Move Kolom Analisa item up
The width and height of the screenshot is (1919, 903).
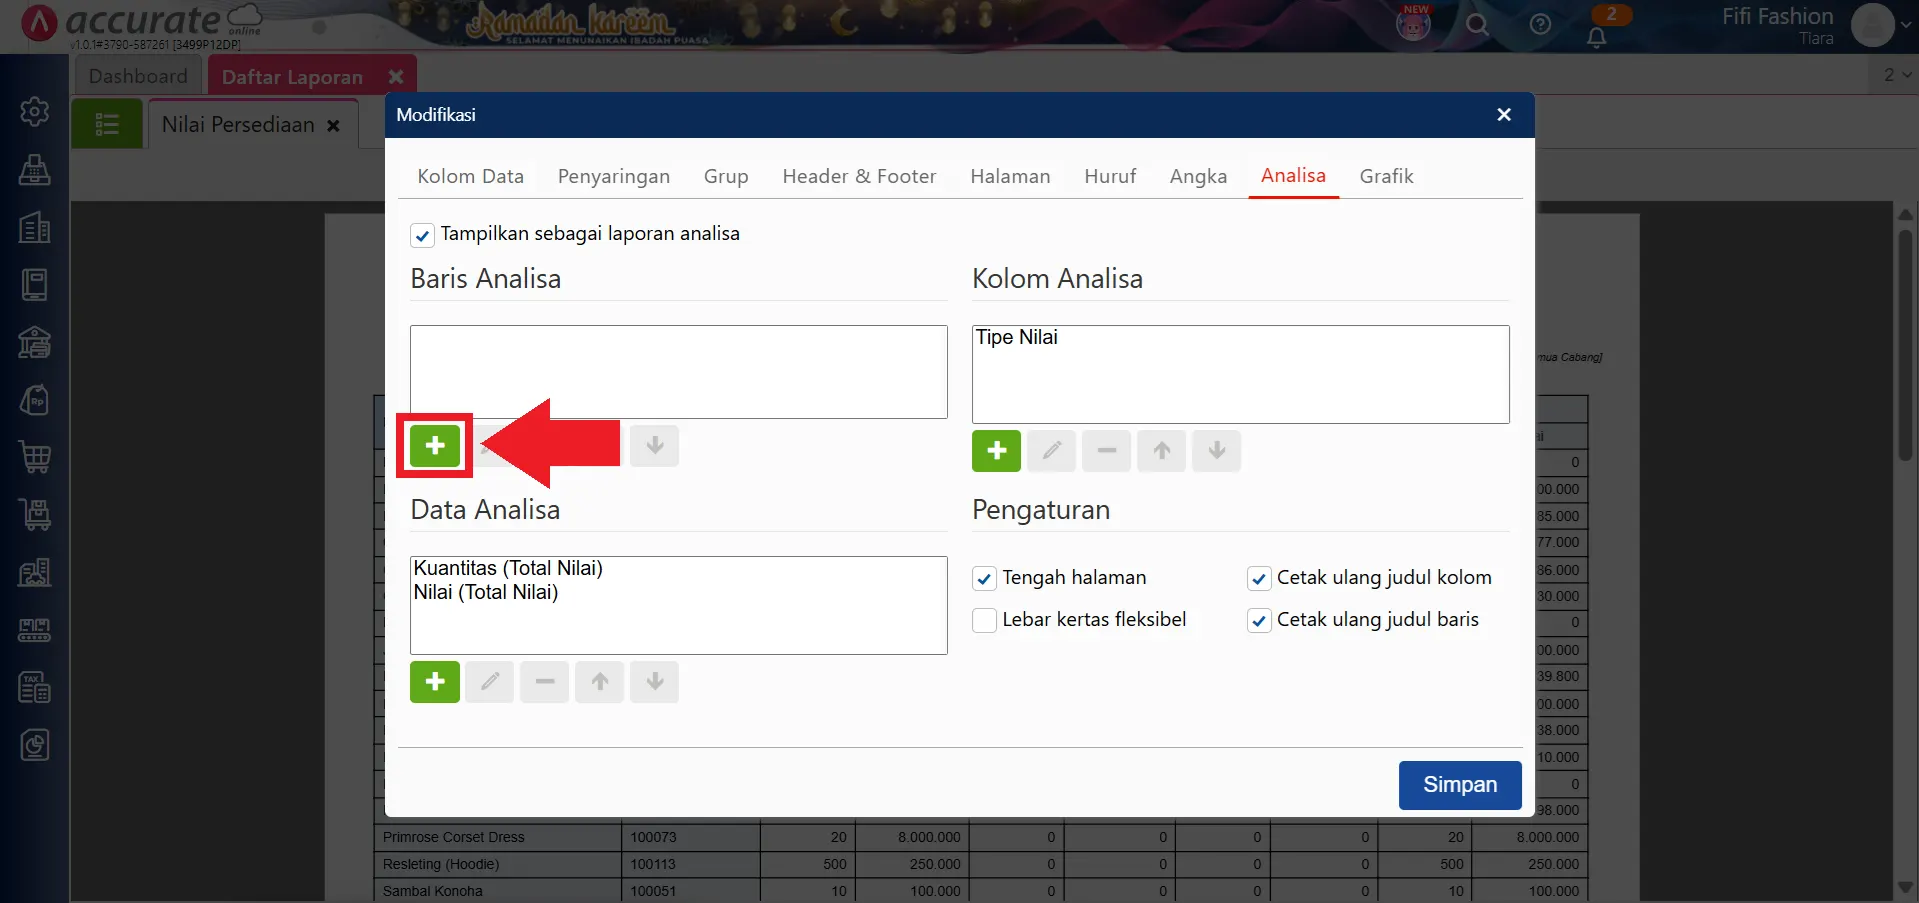click(x=1161, y=451)
